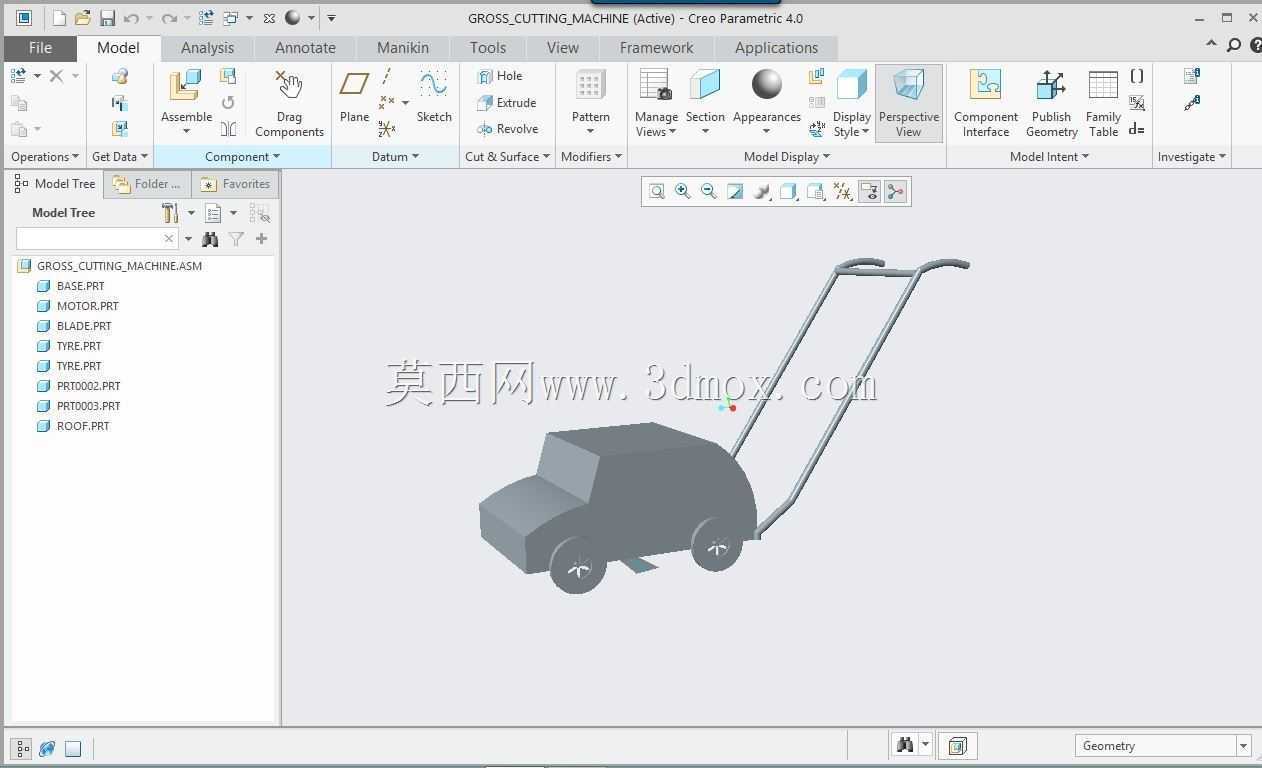Viewport: 1262px width, 768px height.
Task: Click the Assemble component icon
Action: click(186, 85)
